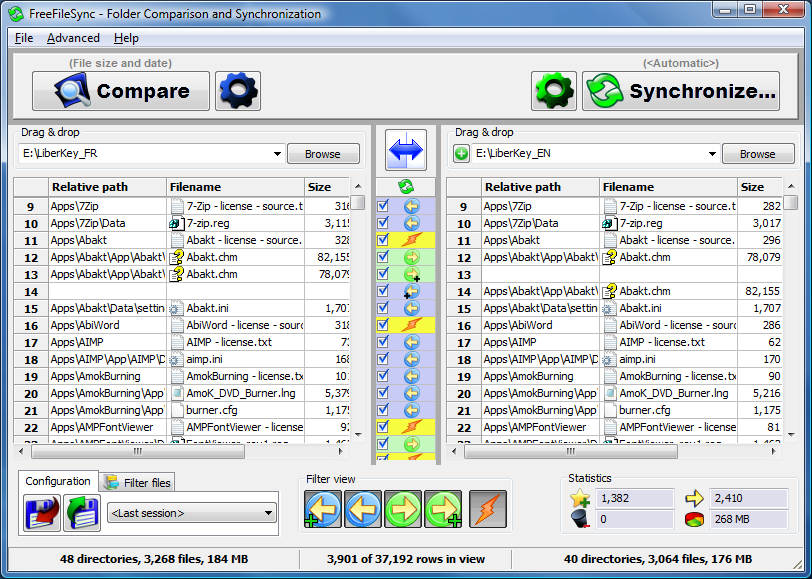
Task: Sort right grid by Filename header
Action: (x=668, y=187)
